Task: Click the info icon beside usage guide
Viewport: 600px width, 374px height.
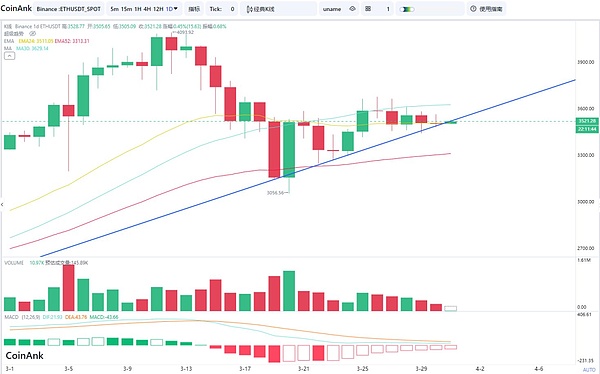Action: 473,8
